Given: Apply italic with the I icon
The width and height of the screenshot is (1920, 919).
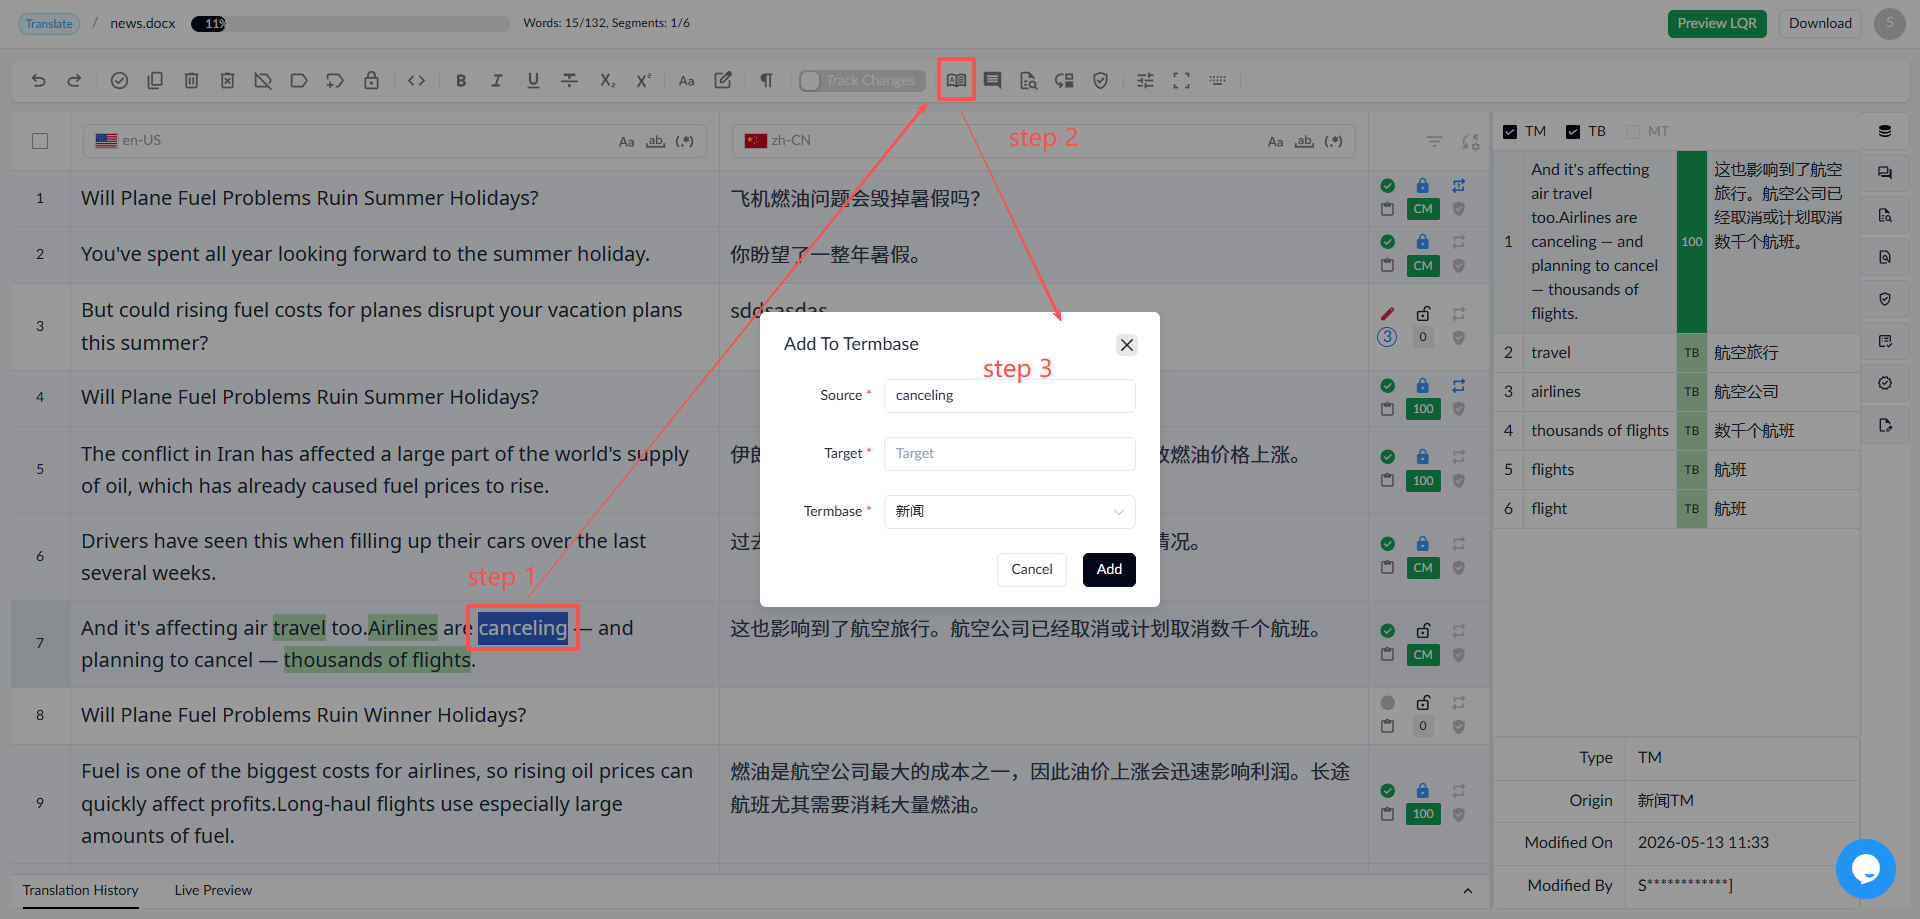Looking at the screenshot, I should (497, 80).
